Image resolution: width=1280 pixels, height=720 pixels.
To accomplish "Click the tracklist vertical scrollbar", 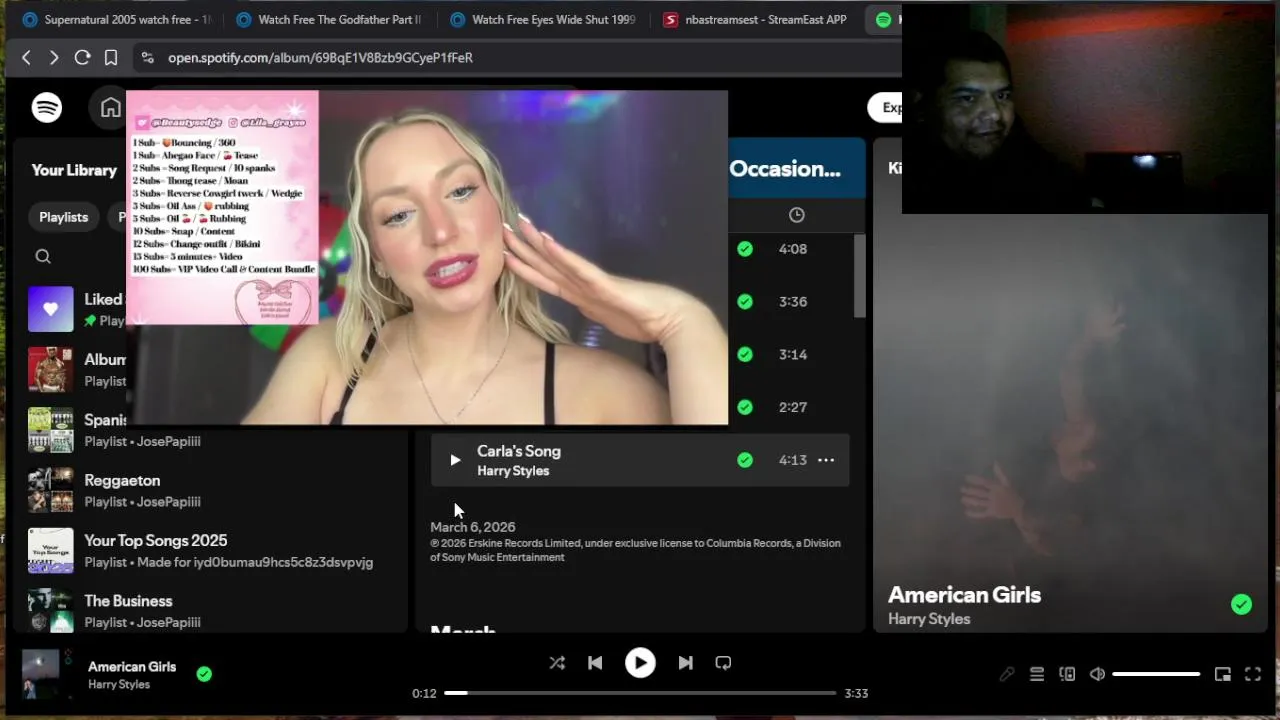I will coord(859,277).
